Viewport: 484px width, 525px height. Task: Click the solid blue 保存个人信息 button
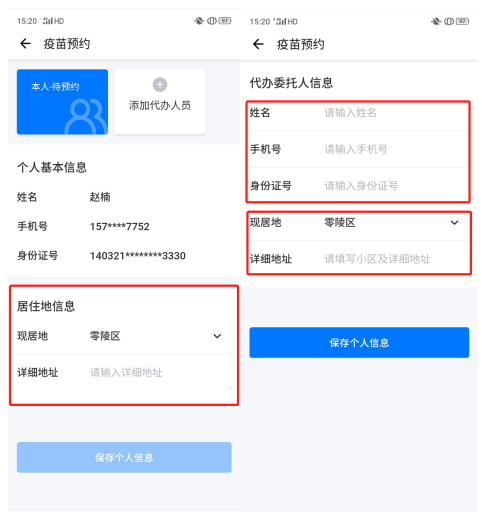tap(359, 343)
